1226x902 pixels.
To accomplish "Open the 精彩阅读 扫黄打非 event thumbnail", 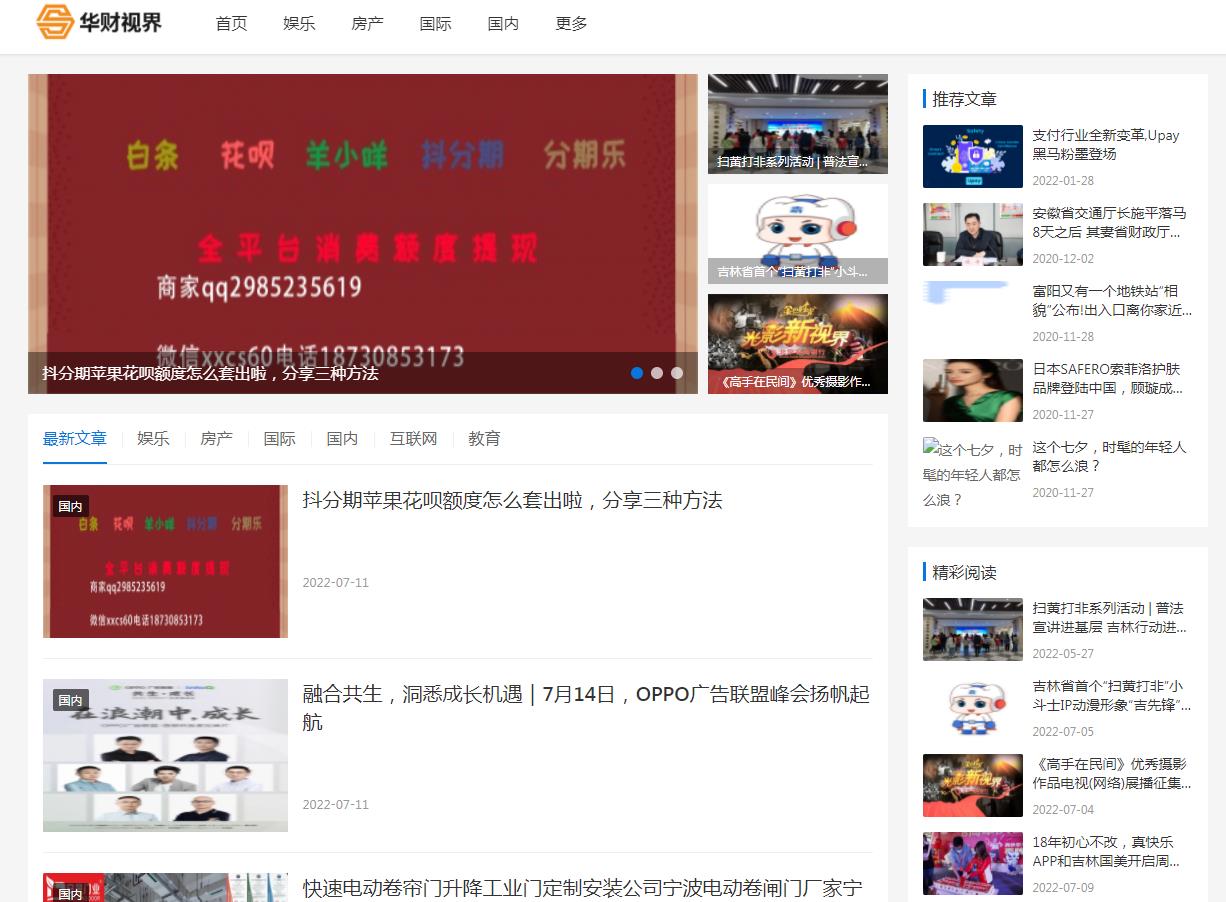I will (973, 629).
